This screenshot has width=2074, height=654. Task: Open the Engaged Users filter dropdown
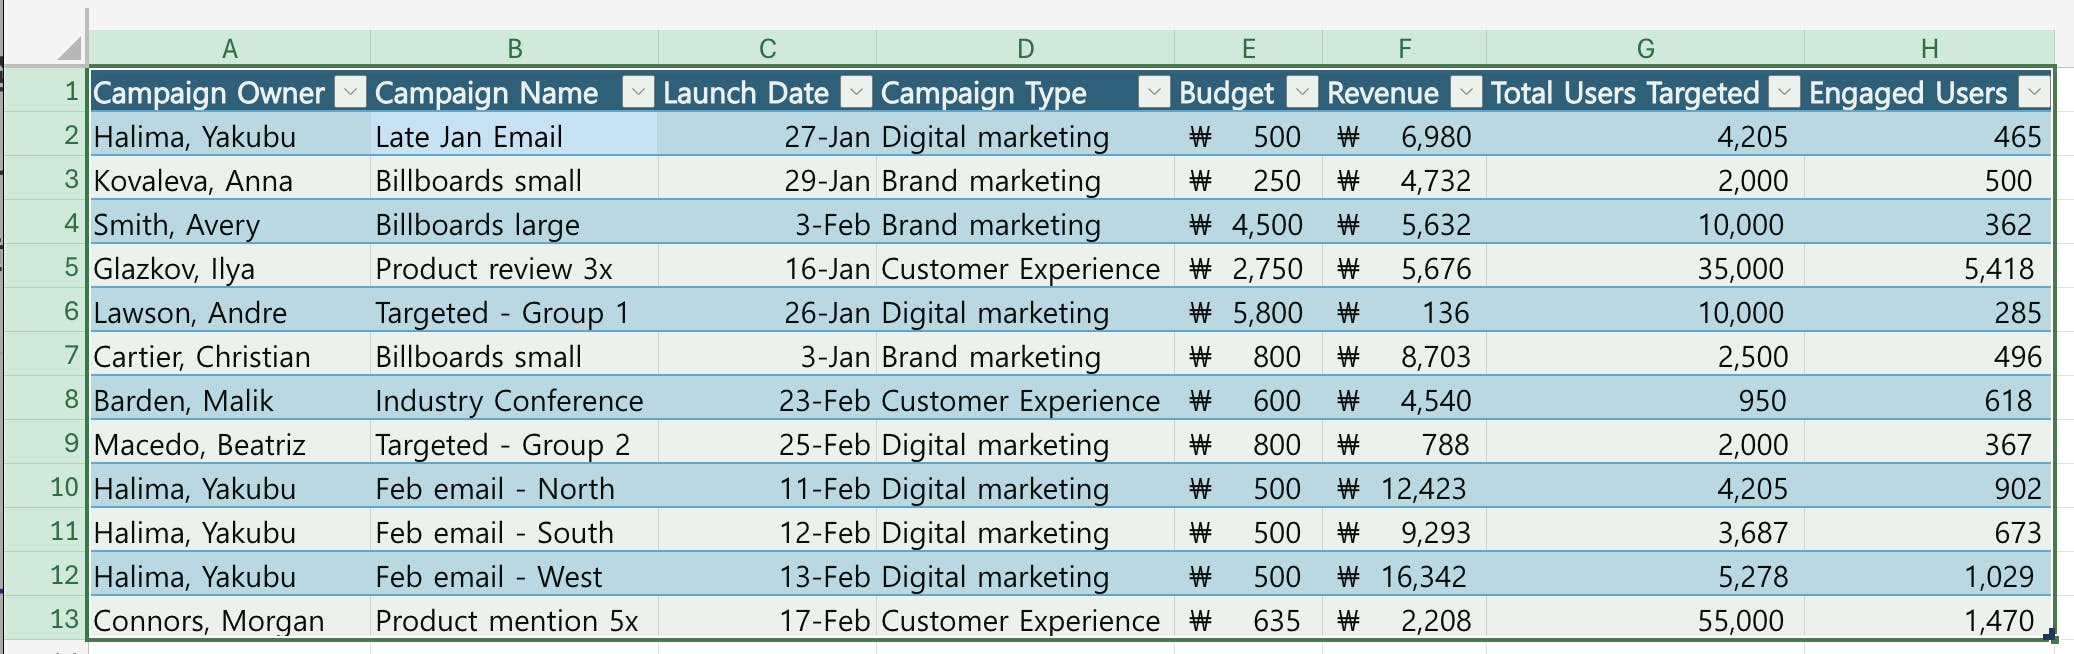[x=2034, y=93]
